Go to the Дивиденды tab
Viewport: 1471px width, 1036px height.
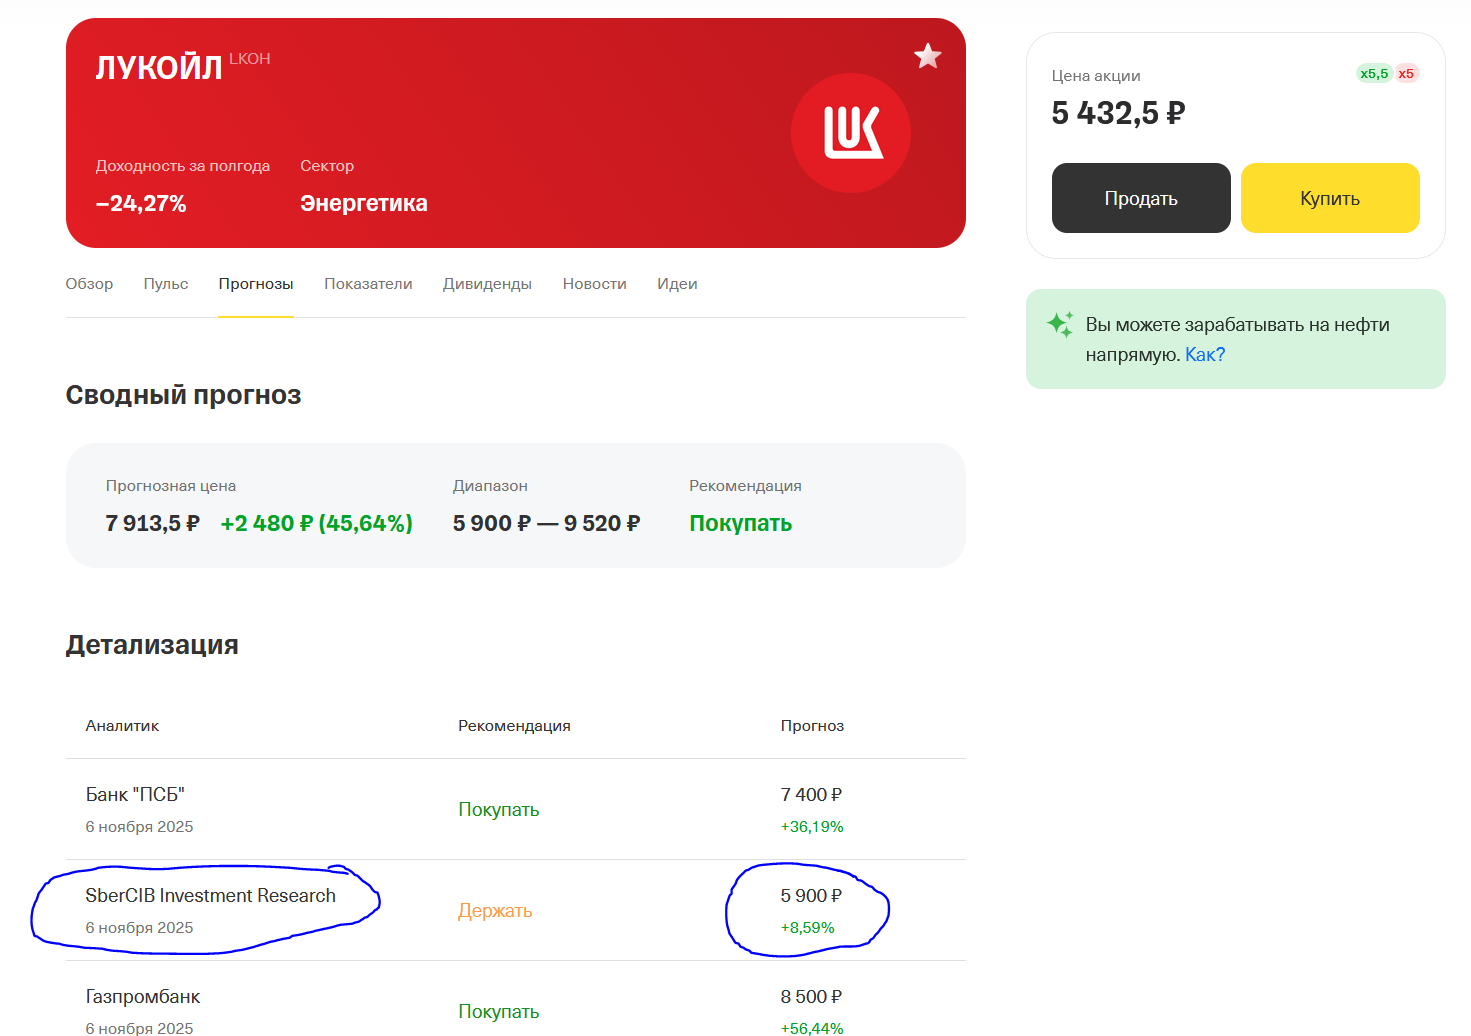[487, 284]
